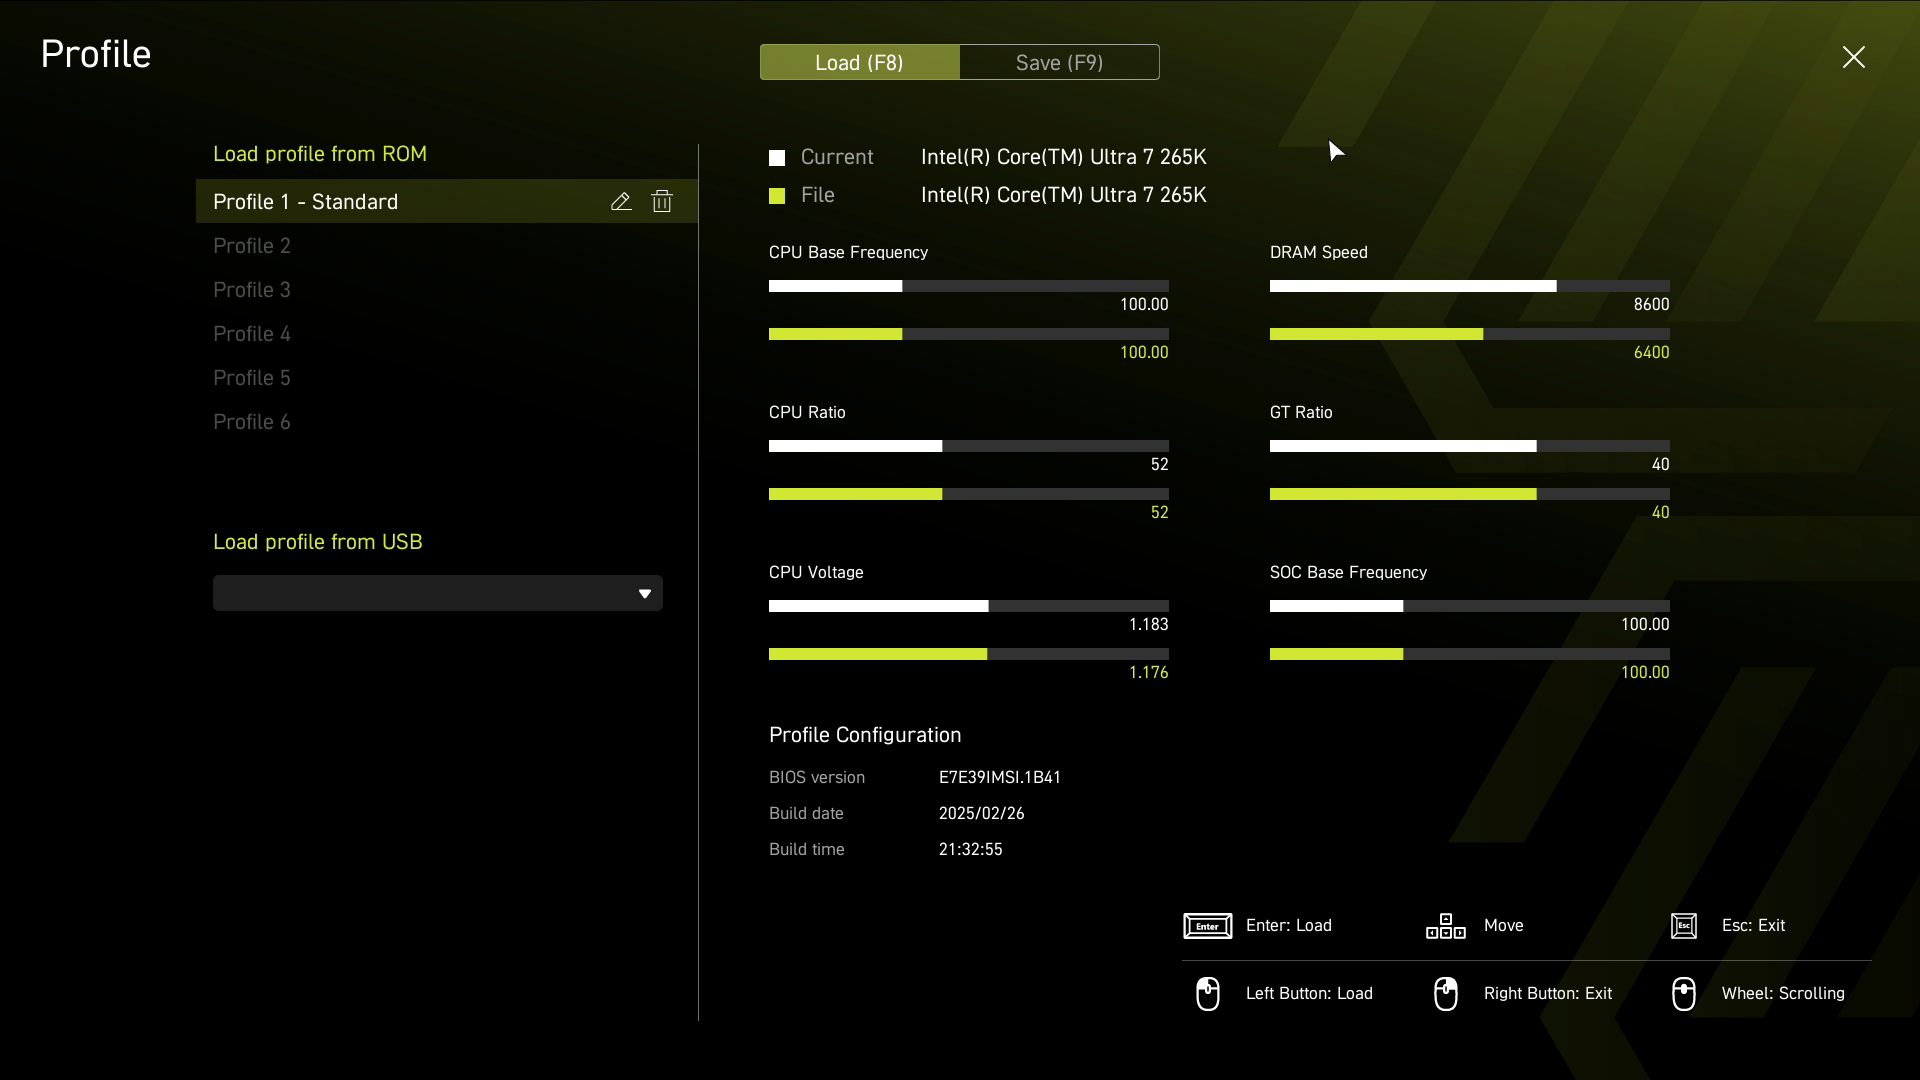Click the yellow-green File legend square
The image size is (1920, 1080).
click(777, 196)
